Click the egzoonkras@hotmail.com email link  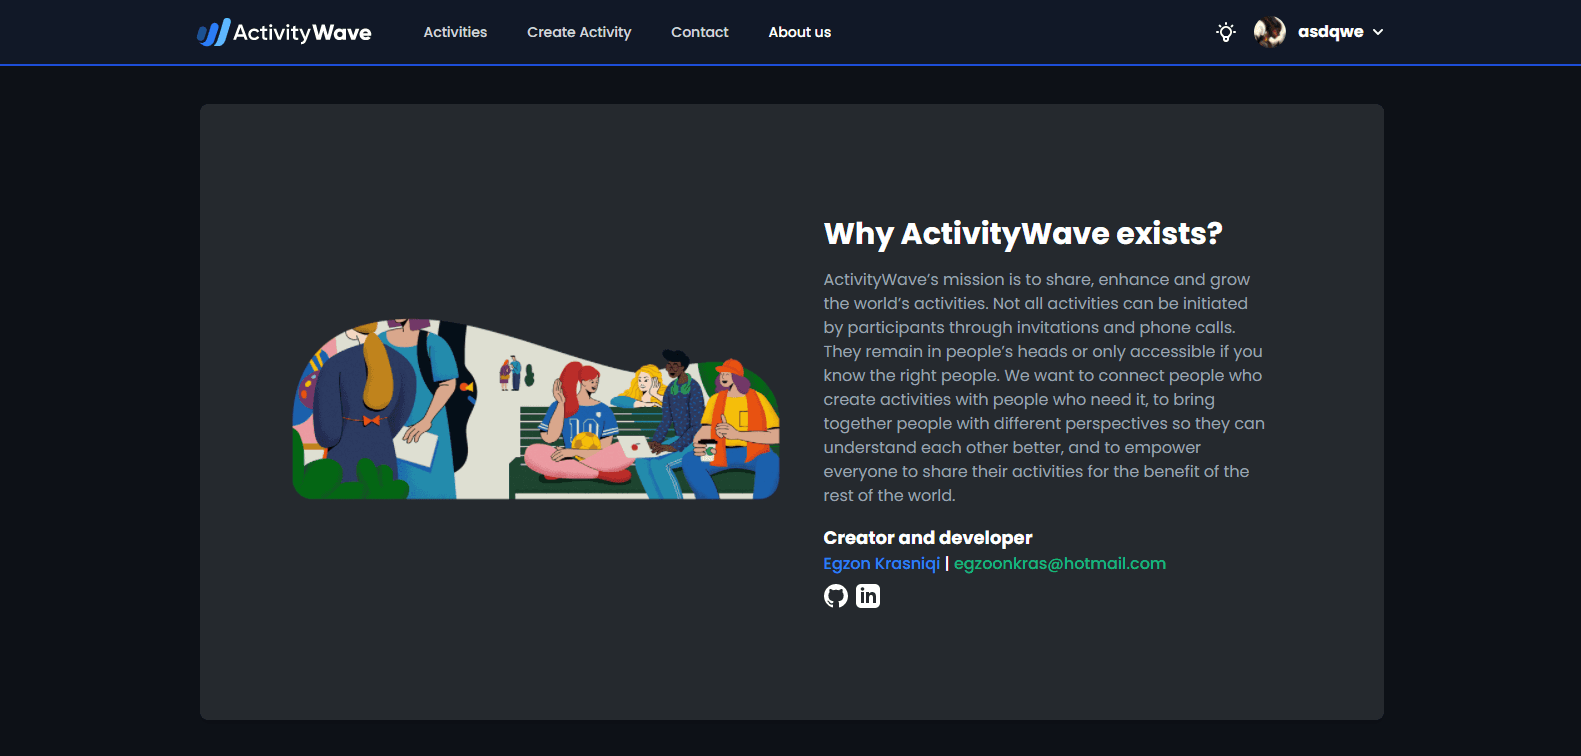coord(1059,564)
